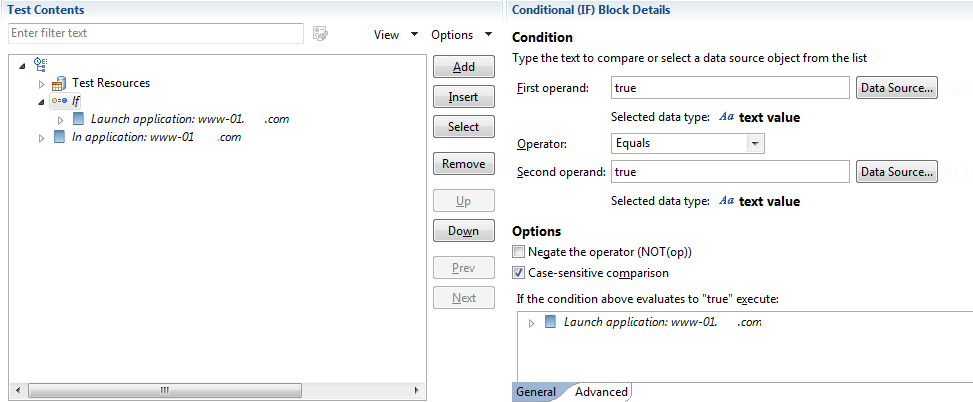
Task: Expand Launch application node in Test Contents
Action: 61,120
